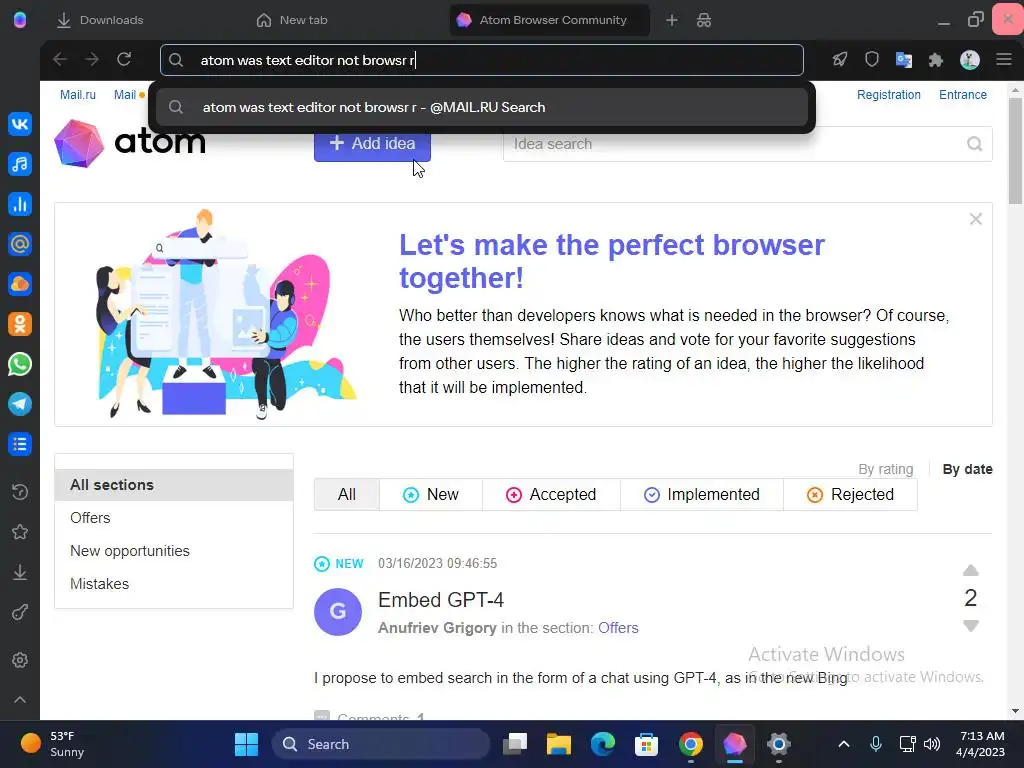
Task: Open Mail.ru mail (@) sidebar icon
Action: 20,244
